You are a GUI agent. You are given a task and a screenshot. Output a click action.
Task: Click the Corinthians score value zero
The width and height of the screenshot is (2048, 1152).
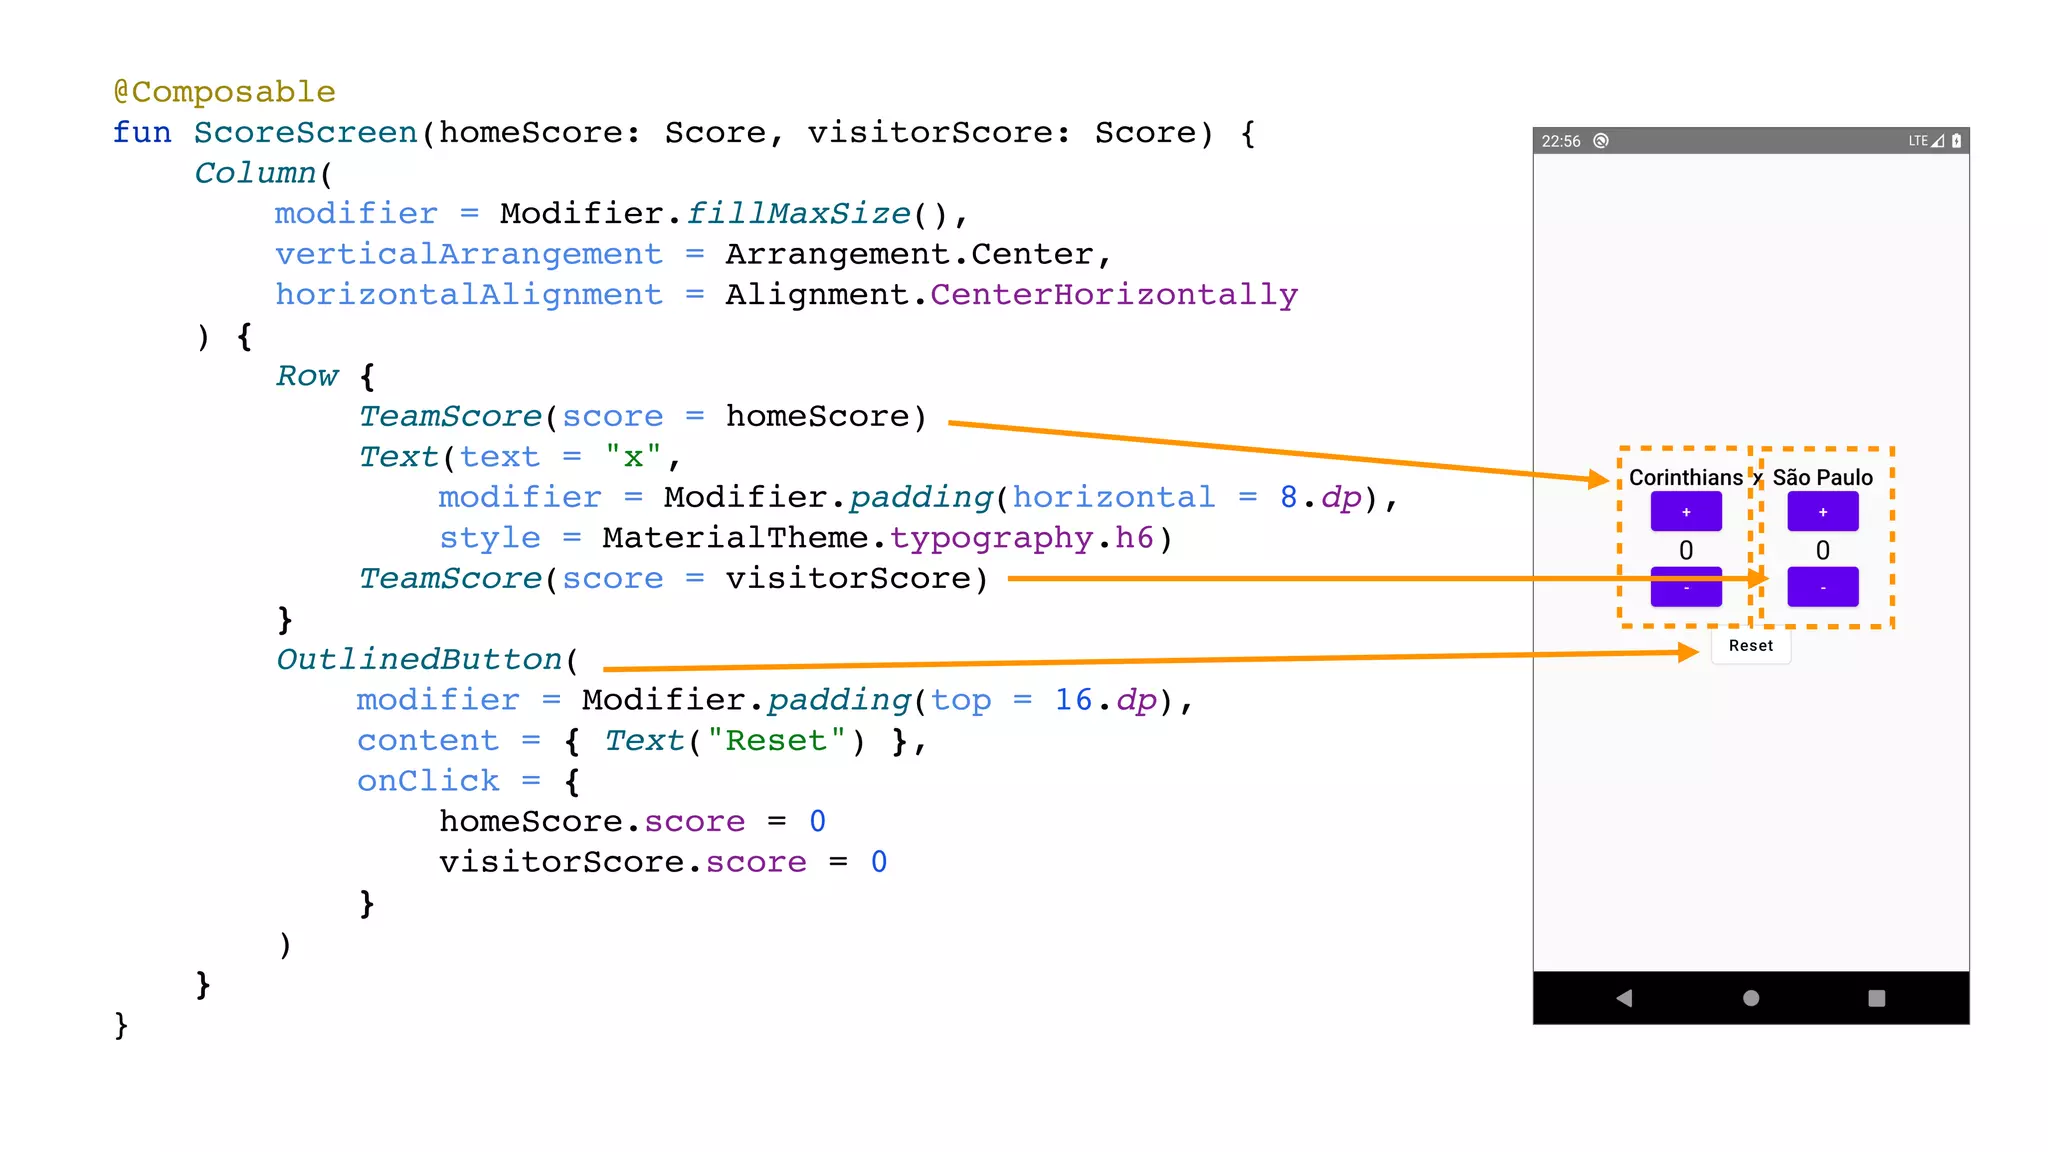[x=1686, y=550]
